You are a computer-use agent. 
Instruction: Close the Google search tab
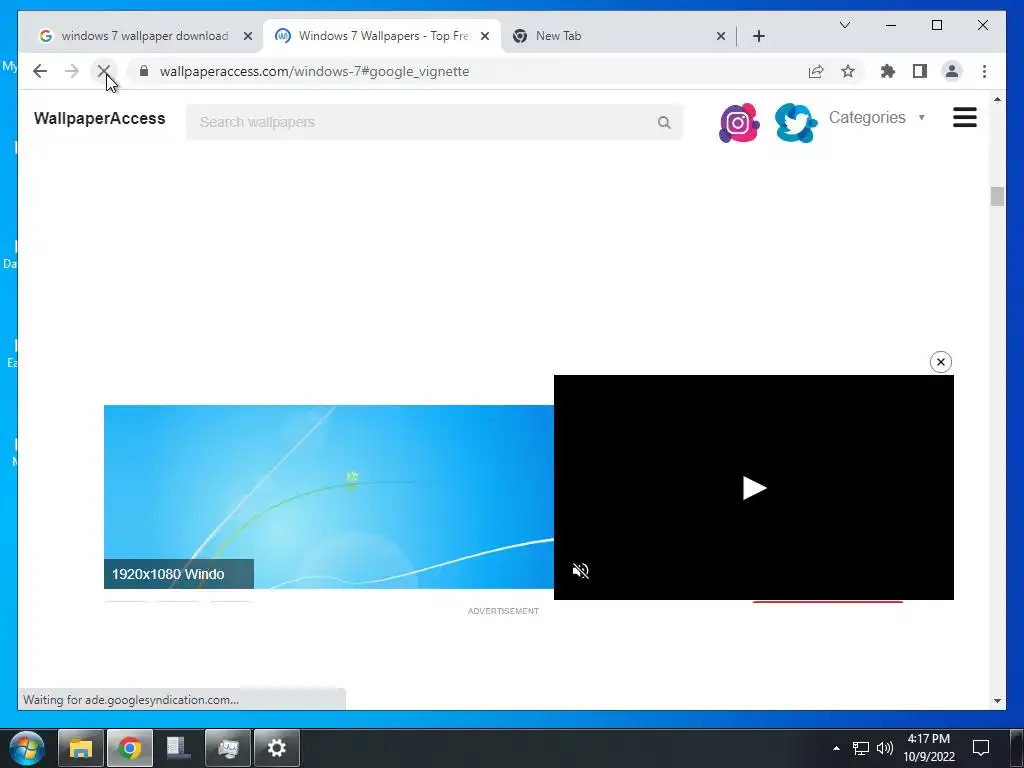[248, 36]
